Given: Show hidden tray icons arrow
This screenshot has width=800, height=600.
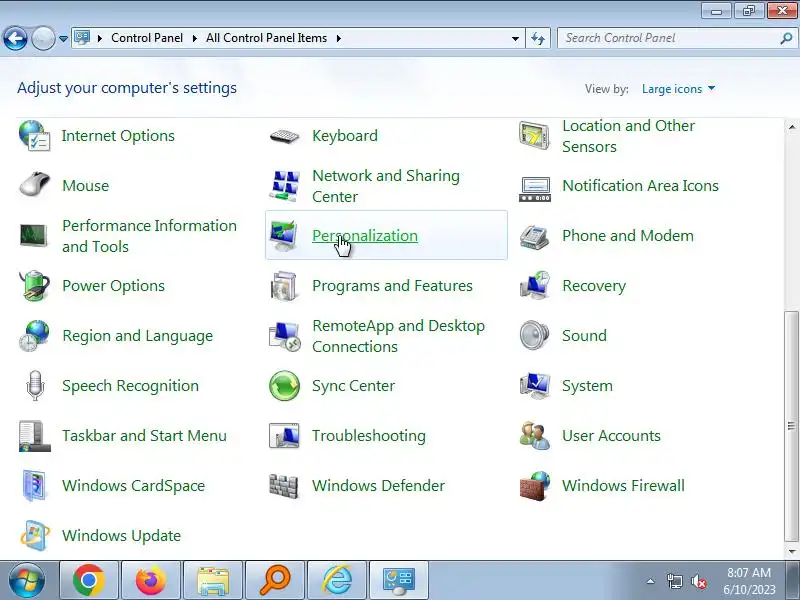Looking at the screenshot, I should click(651, 581).
